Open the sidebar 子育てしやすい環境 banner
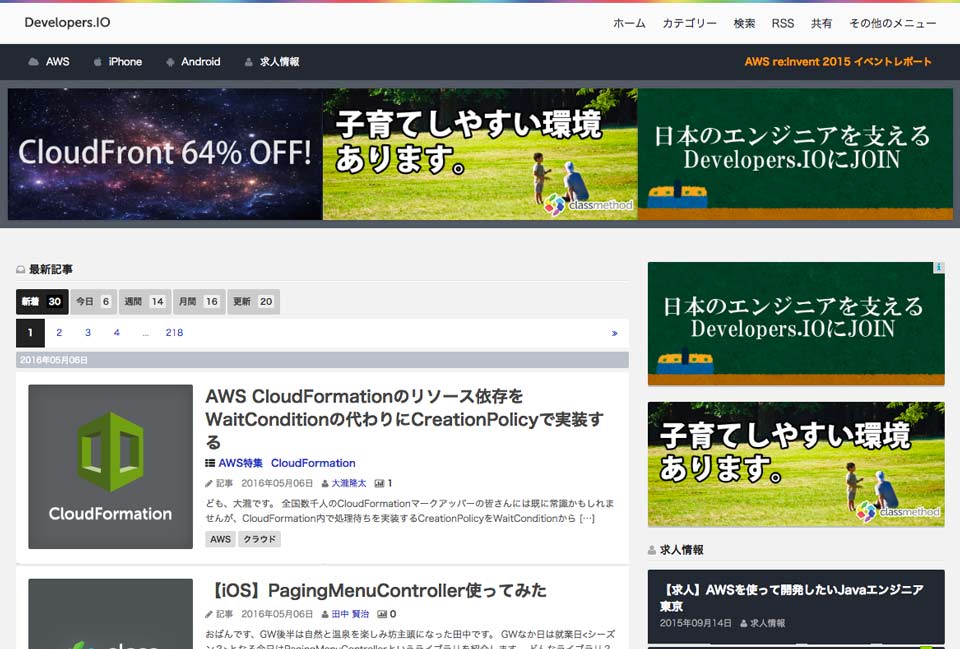The image size is (960, 649). click(796, 465)
